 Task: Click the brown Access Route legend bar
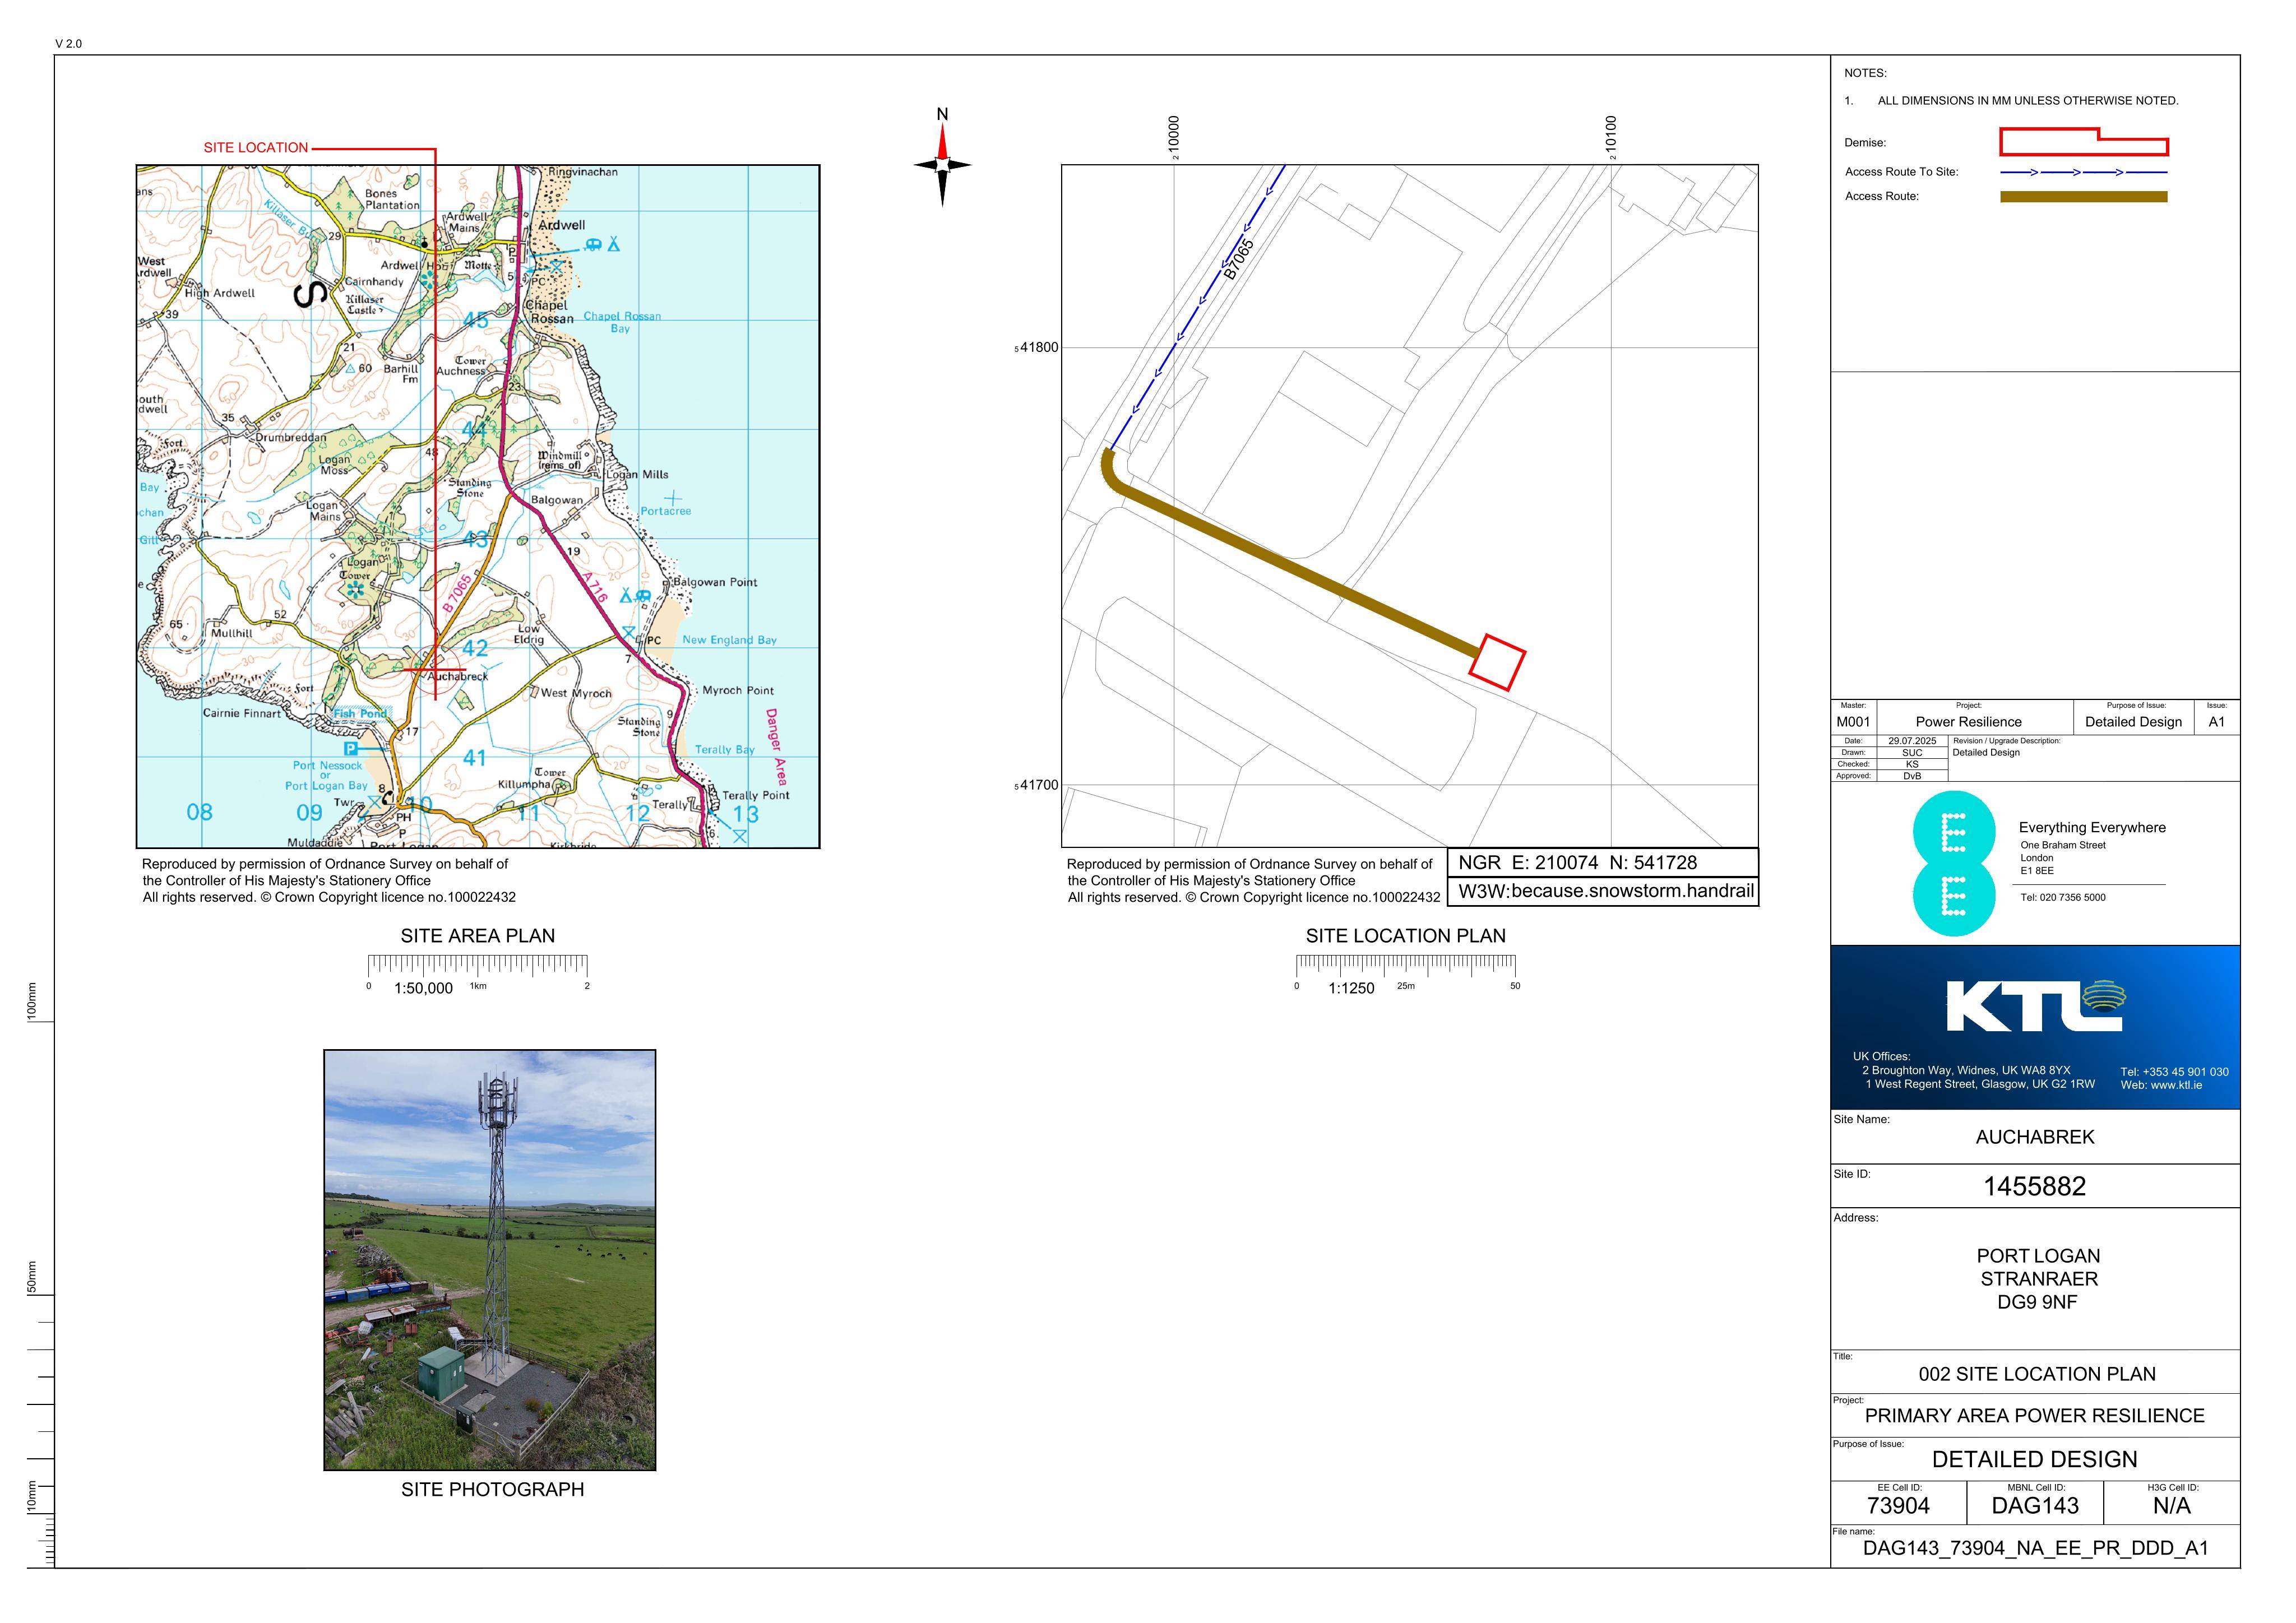2084,197
